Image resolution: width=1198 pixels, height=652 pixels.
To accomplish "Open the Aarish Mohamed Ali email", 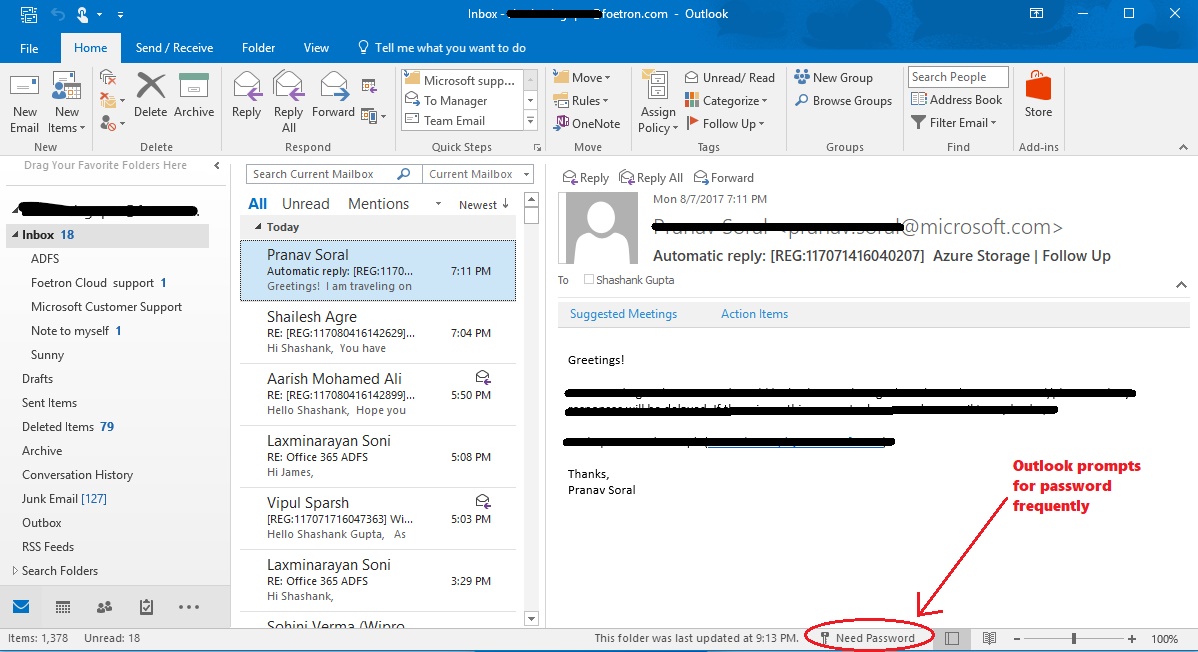I will (378, 394).
